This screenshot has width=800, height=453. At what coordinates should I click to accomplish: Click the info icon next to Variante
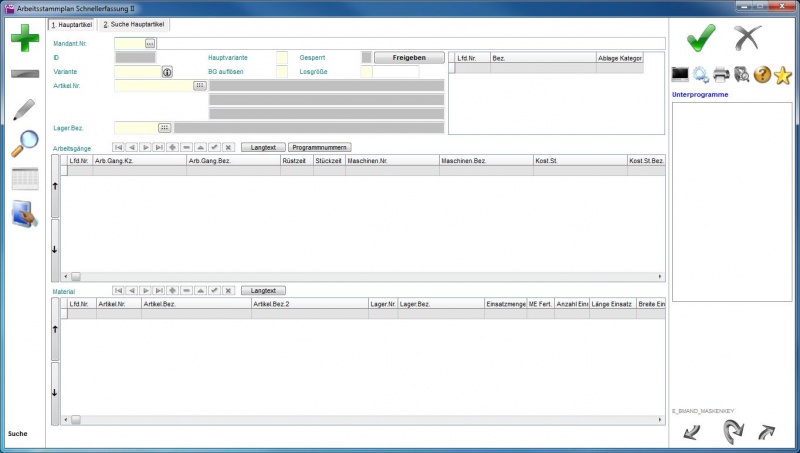pyautogui.click(x=167, y=72)
